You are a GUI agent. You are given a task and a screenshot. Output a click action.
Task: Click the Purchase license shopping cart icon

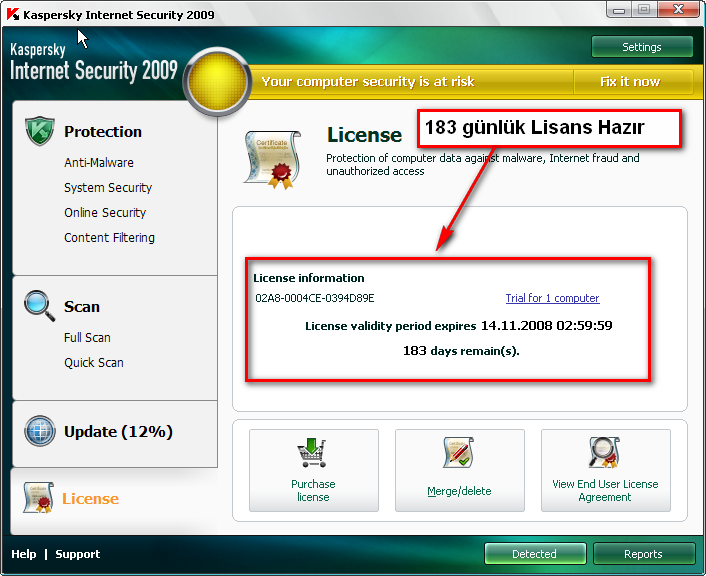[312, 453]
